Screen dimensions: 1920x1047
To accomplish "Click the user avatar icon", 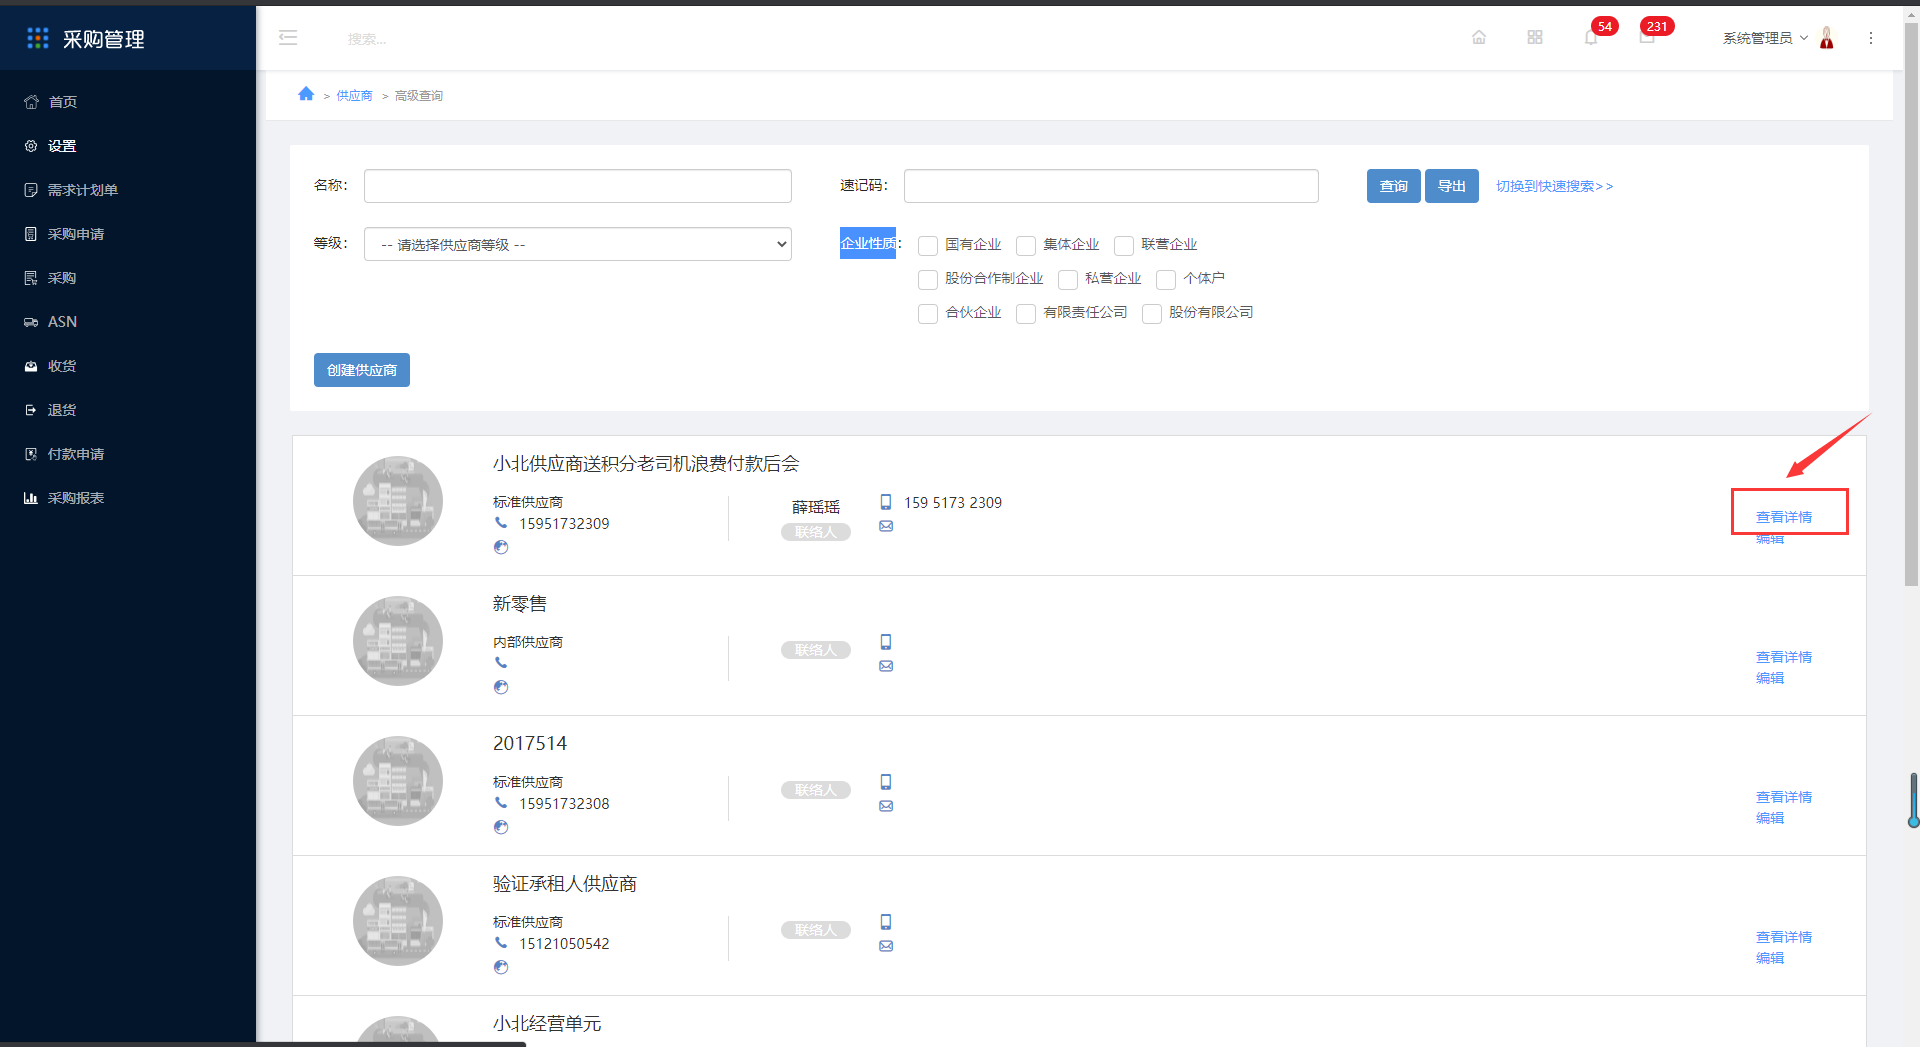I will [1827, 38].
